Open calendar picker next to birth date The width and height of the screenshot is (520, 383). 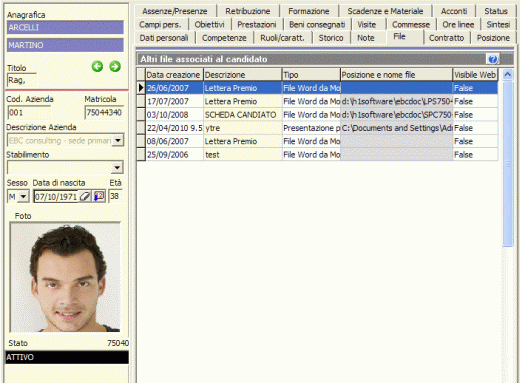(99, 196)
